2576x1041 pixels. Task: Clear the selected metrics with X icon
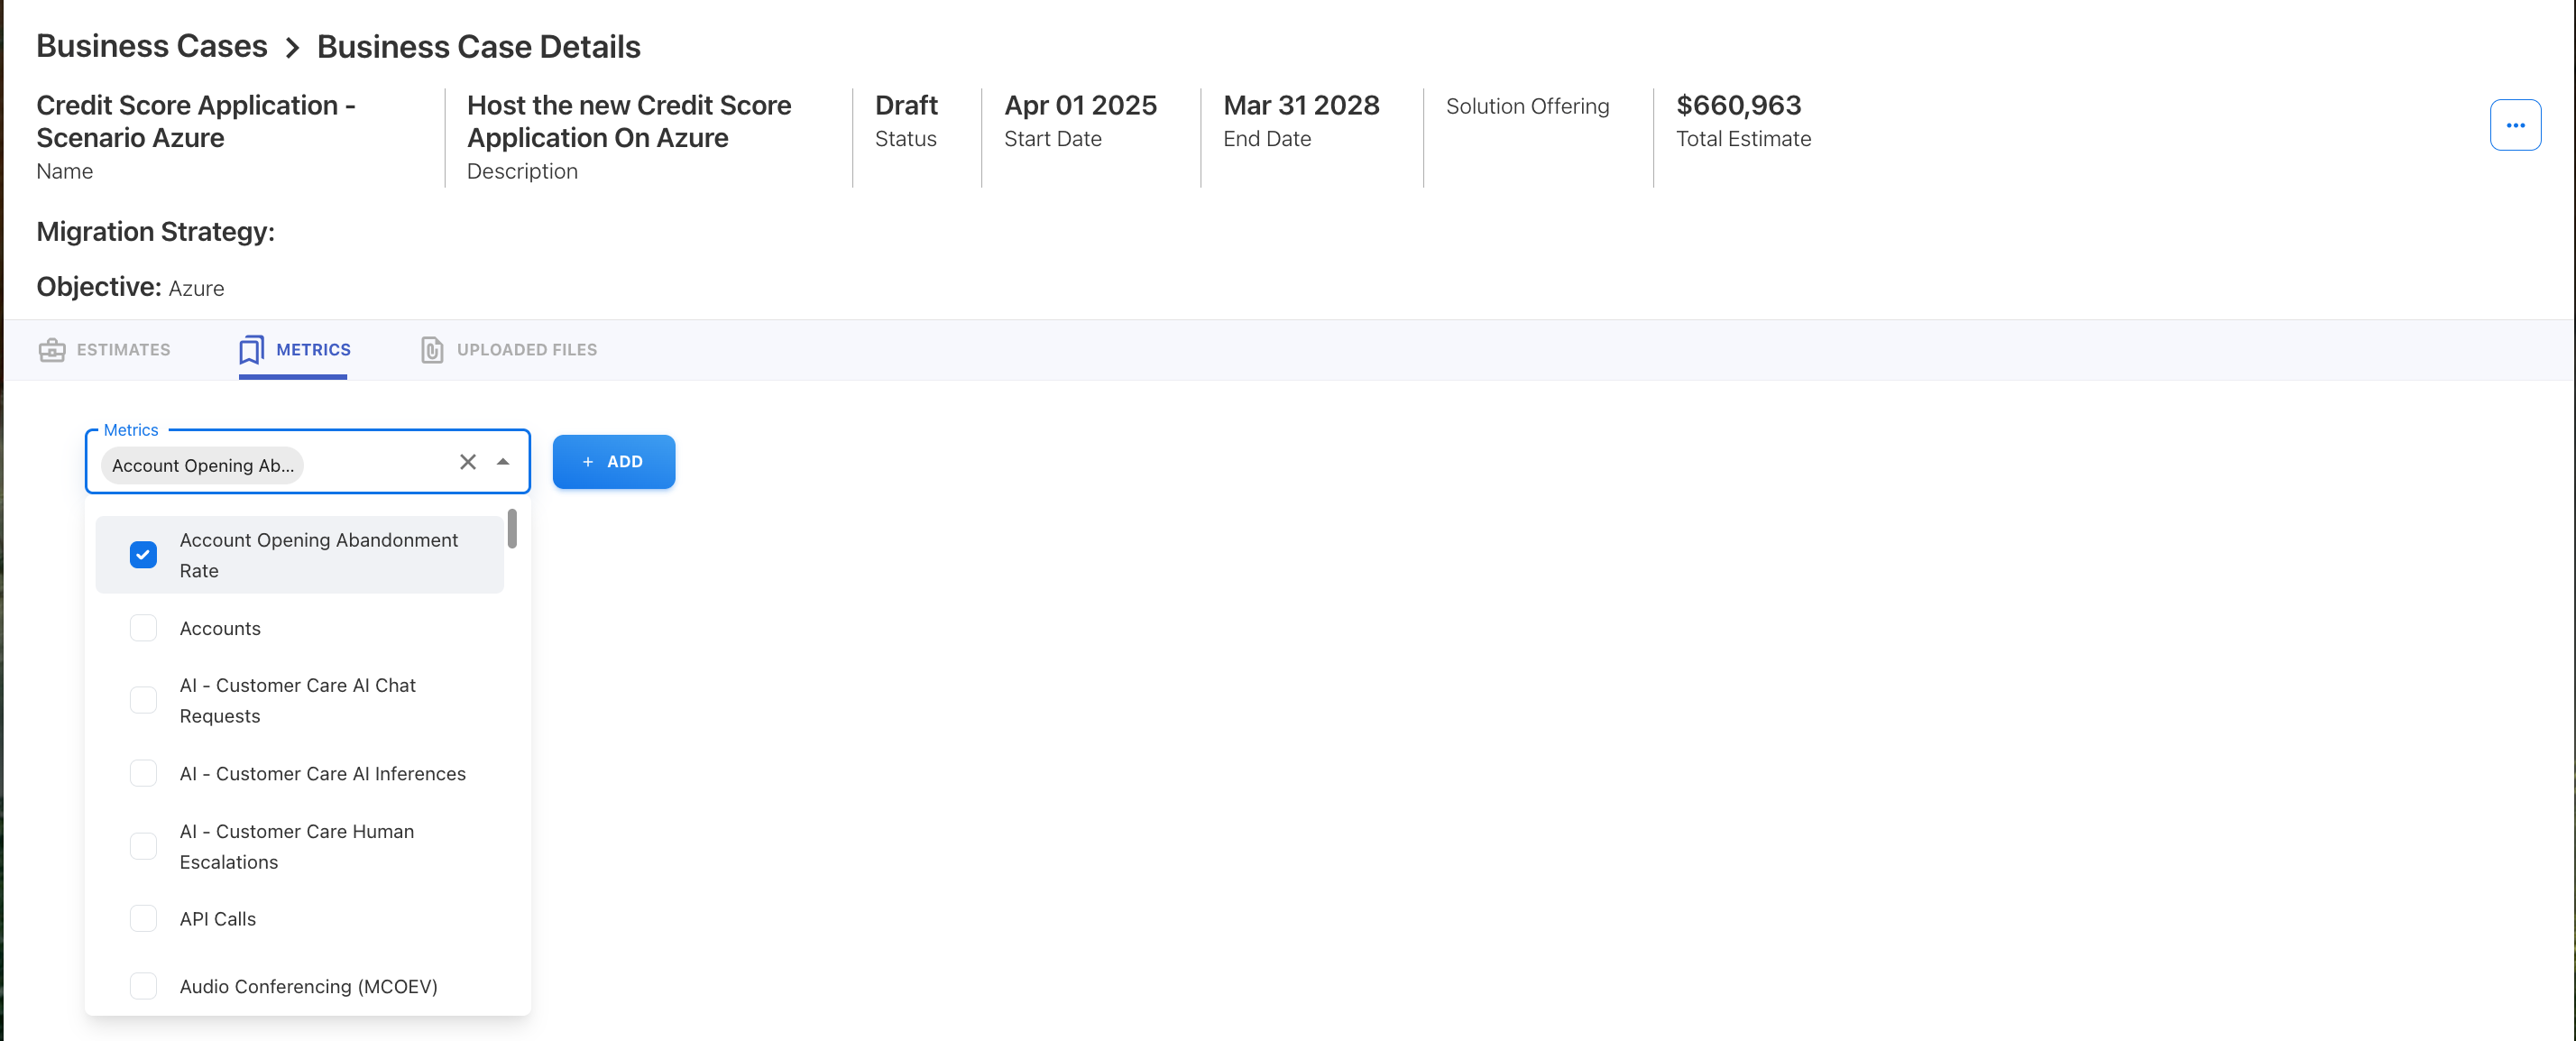pyautogui.click(x=468, y=462)
